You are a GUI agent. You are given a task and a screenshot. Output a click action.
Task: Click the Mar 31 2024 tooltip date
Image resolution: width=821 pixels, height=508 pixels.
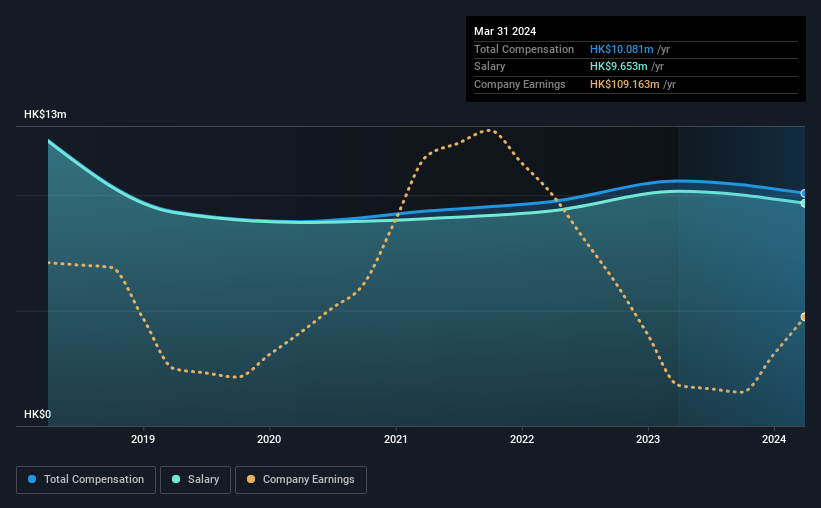tap(505, 31)
